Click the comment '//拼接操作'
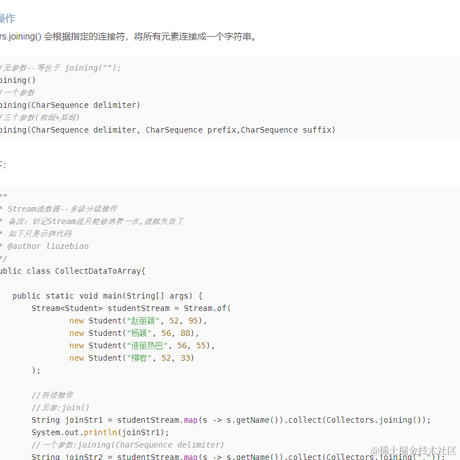Image resolution: width=460 pixels, height=460 pixels. [52, 395]
